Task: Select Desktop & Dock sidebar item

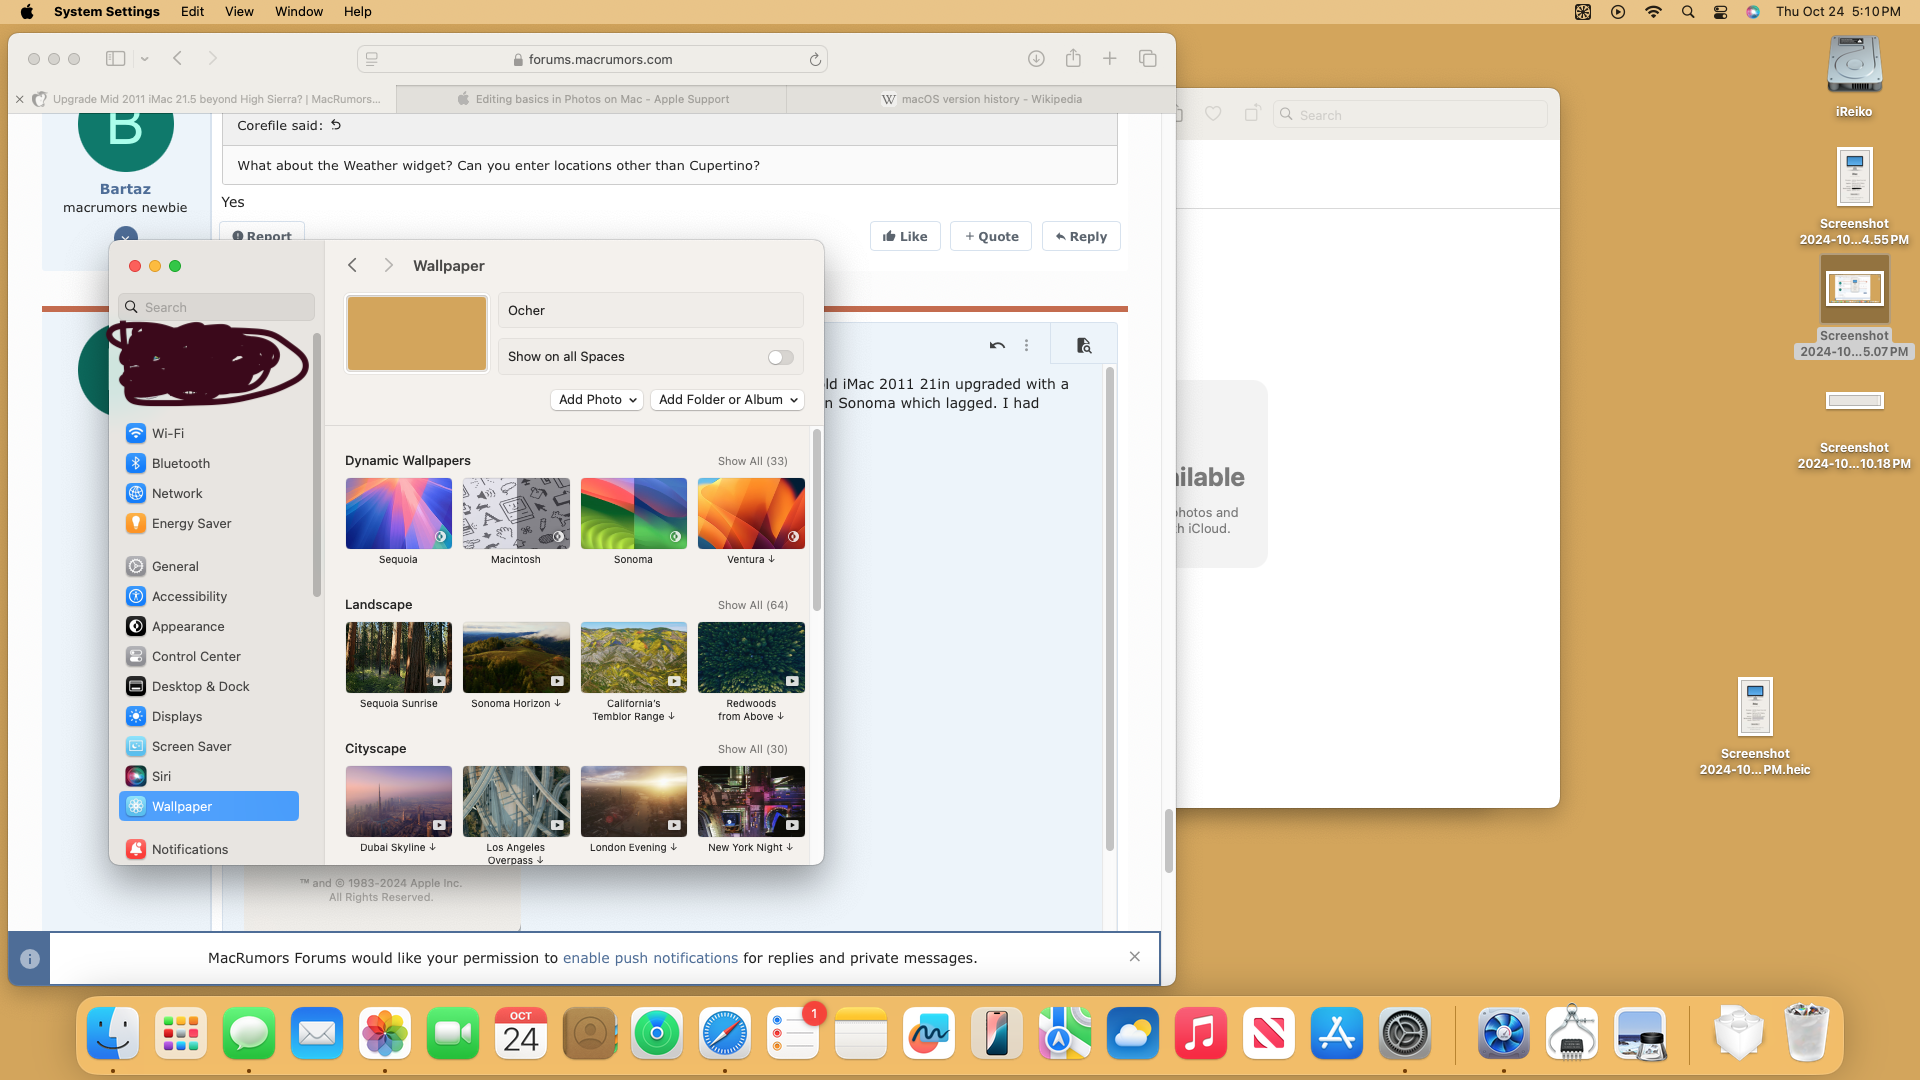Action: point(200,686)
